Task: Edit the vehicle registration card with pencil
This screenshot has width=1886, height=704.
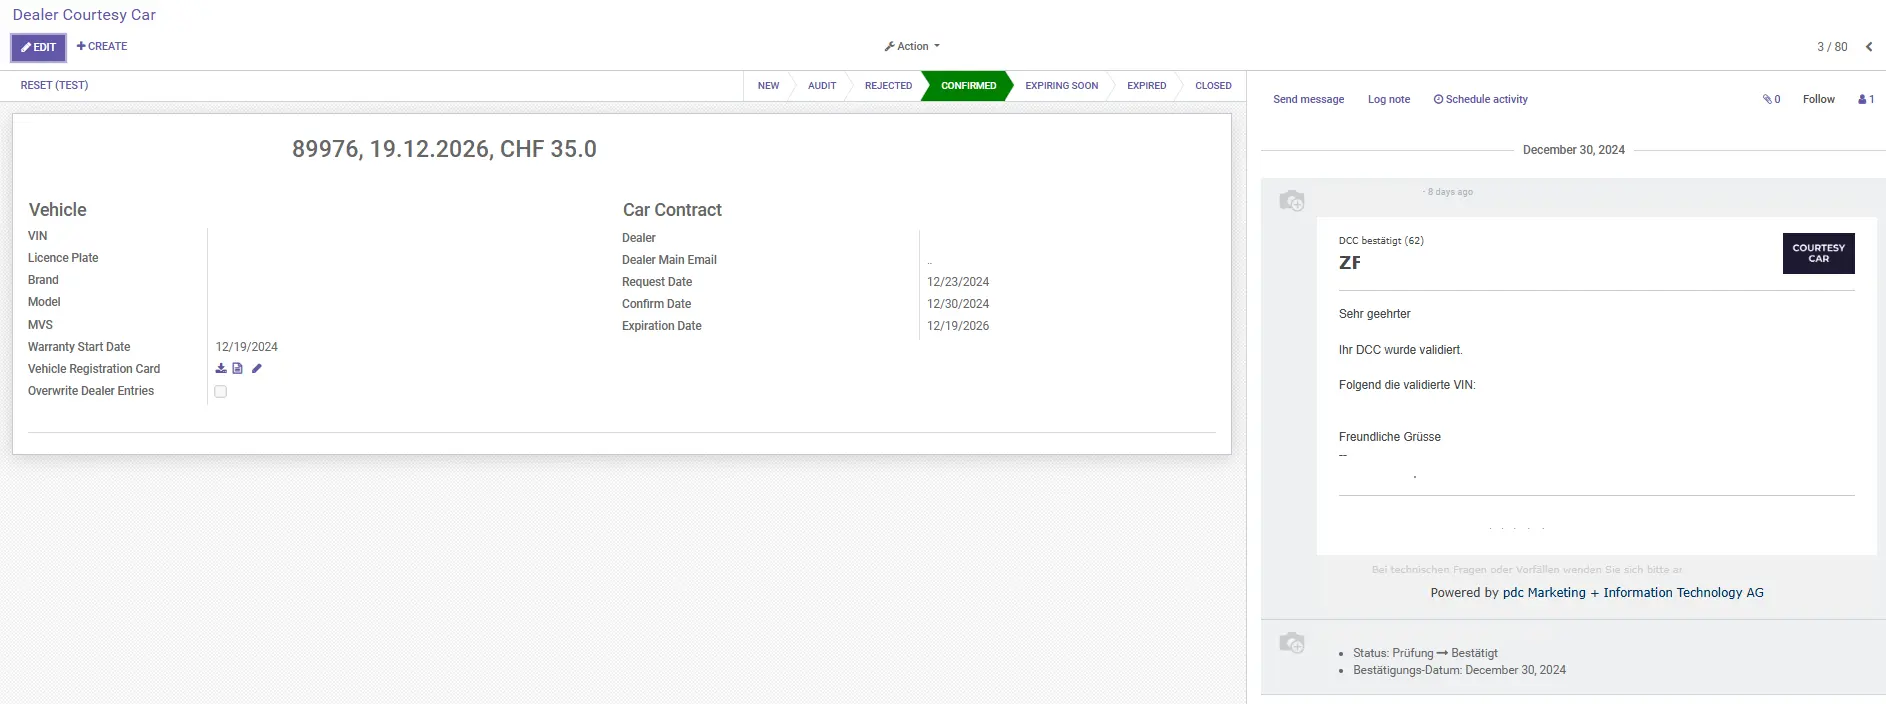Action: tap(256, 368)
